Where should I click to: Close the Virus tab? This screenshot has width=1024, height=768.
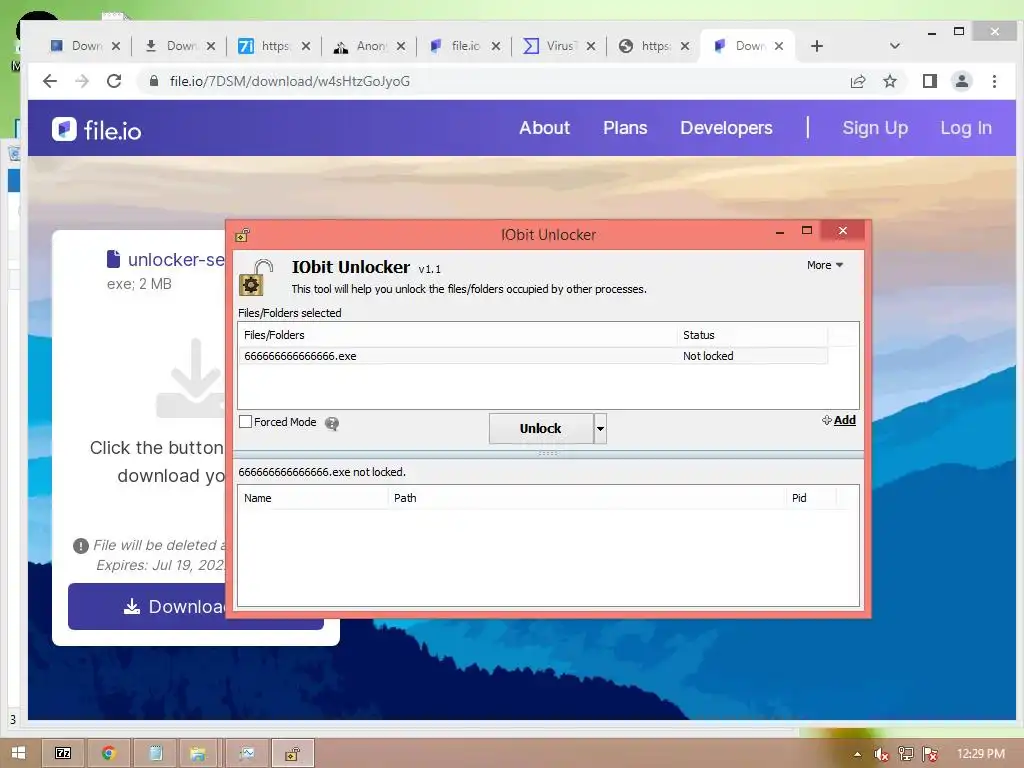(x=591, y=46)
